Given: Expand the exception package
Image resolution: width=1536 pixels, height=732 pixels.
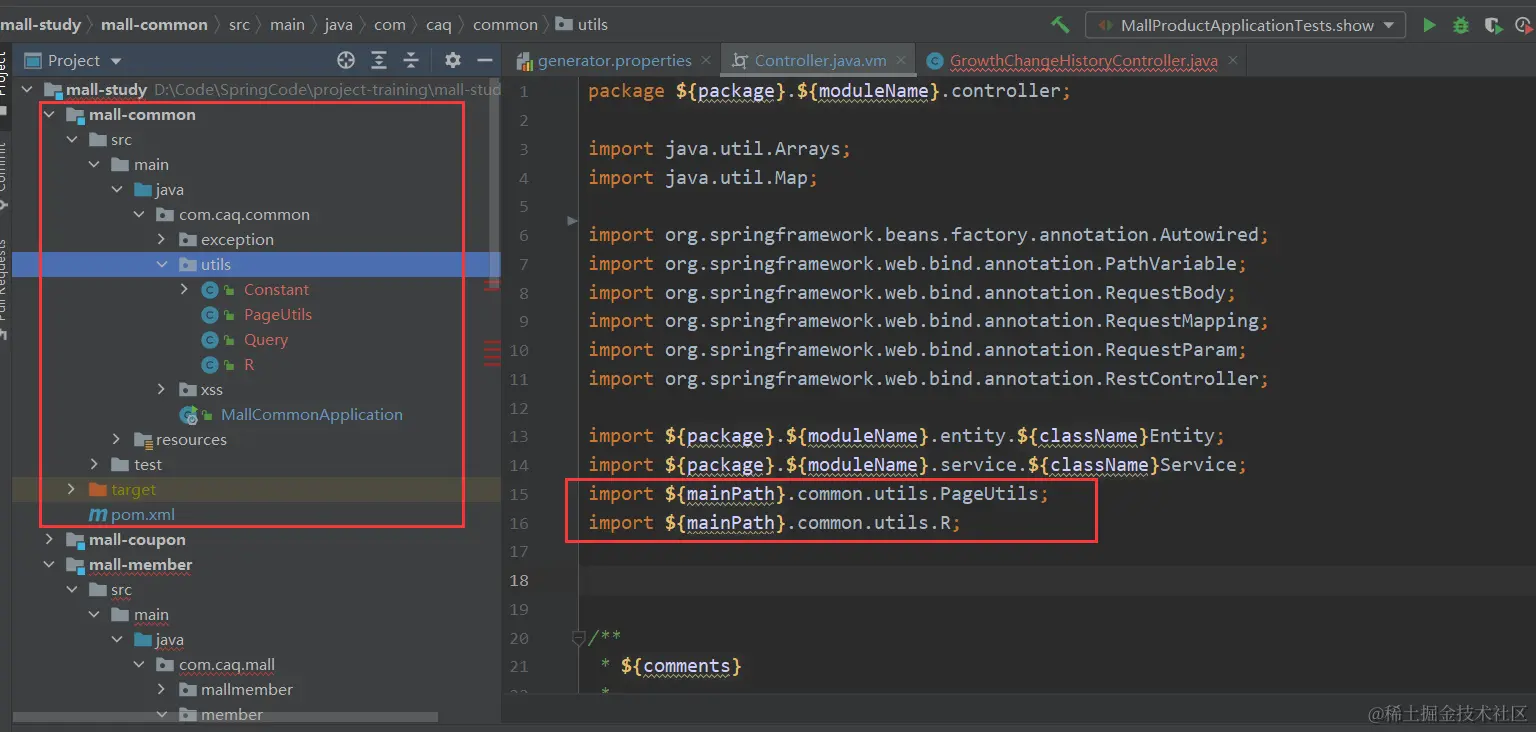Looking at the screenshot, I should 162,240.
